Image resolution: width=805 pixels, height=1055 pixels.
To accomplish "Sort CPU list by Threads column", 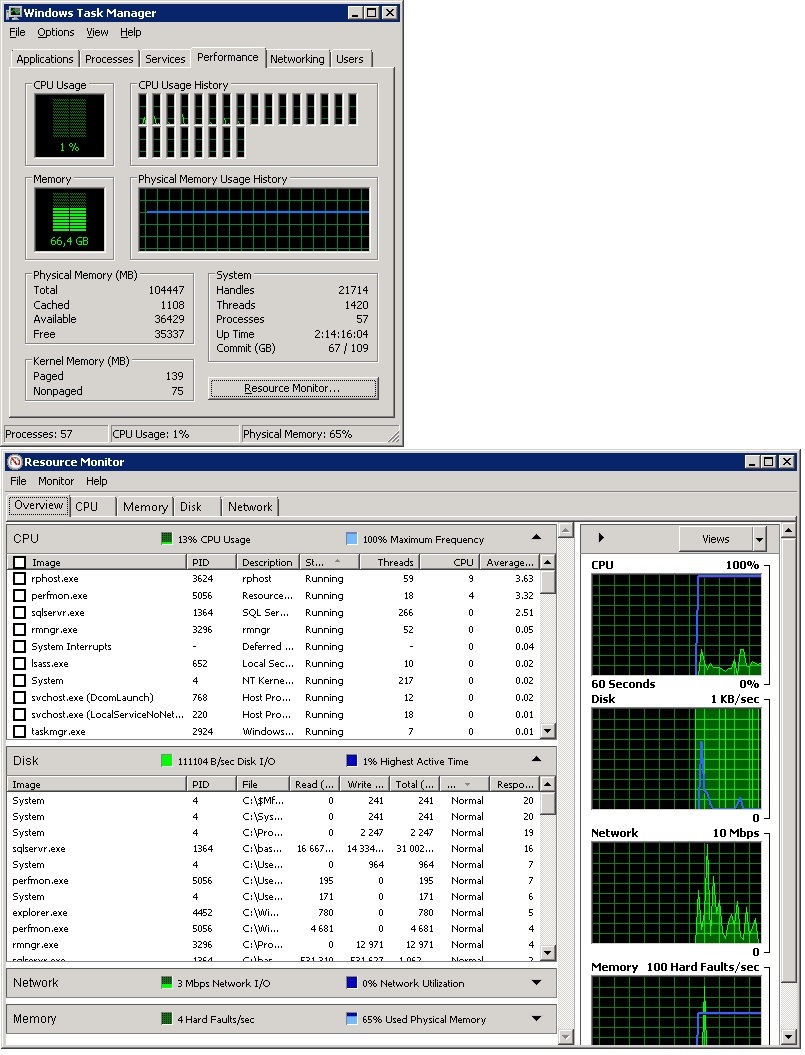I will pos(390,562).
